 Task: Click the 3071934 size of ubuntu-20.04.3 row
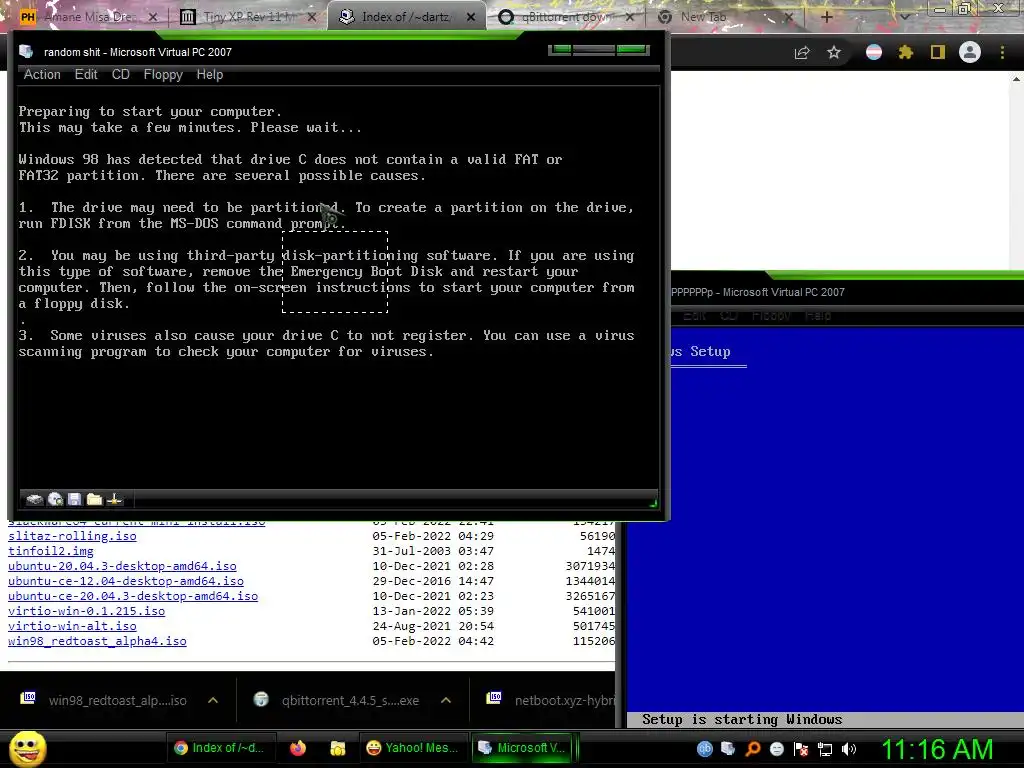click(590, 566)
